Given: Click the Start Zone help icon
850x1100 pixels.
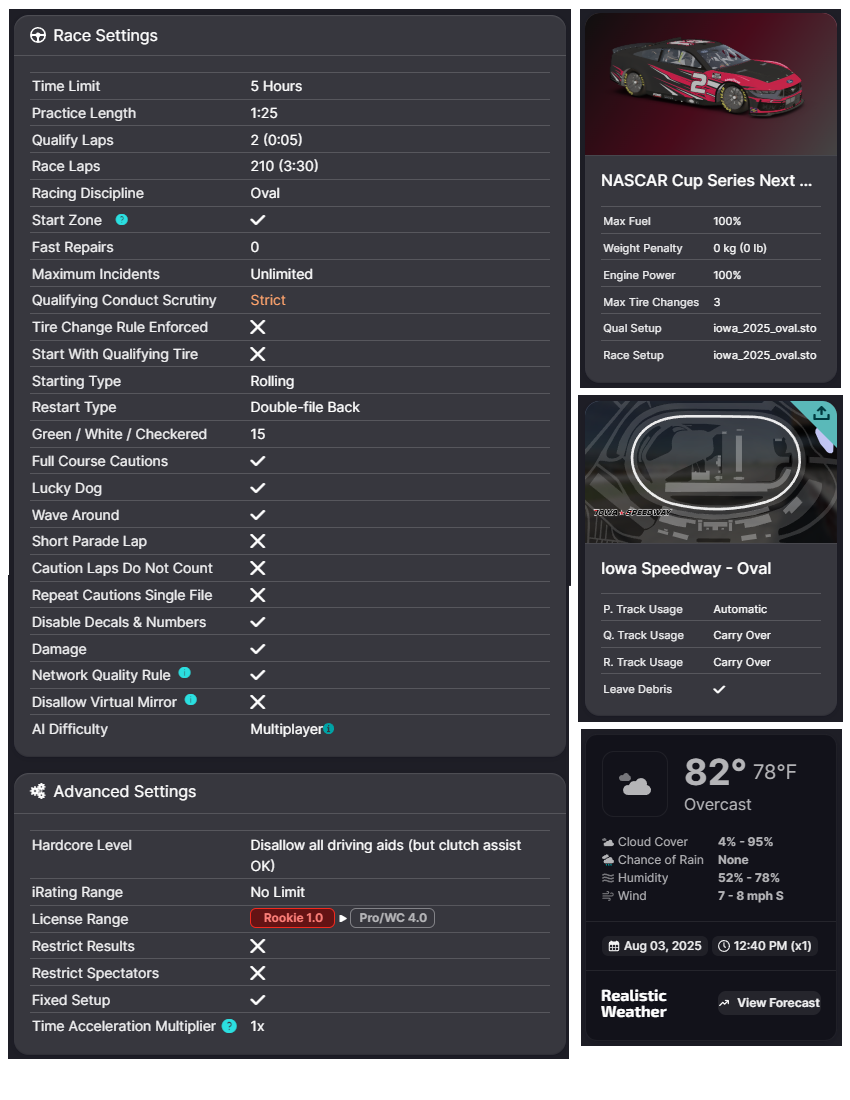Looking at the screenshot, I should click(x=122, y=220).
